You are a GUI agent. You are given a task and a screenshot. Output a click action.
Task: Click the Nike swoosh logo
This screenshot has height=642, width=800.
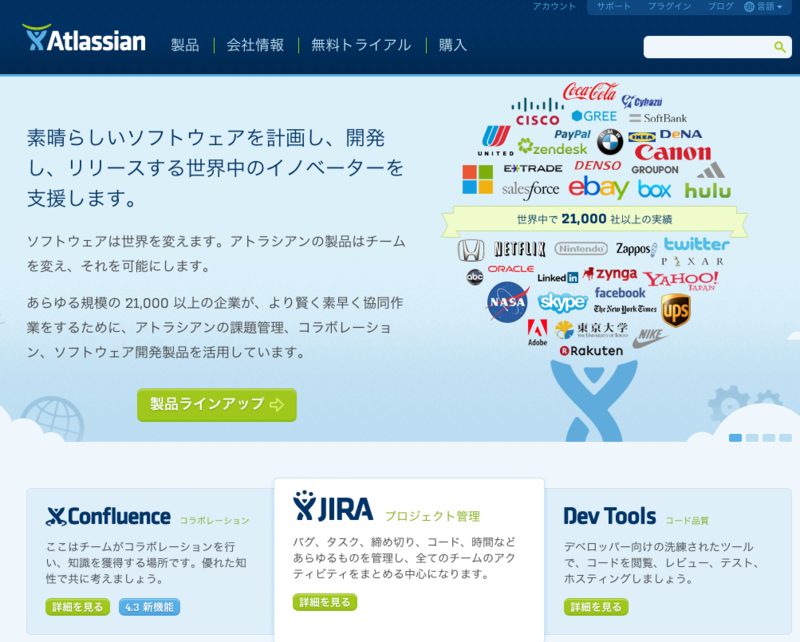coord(651,338)
